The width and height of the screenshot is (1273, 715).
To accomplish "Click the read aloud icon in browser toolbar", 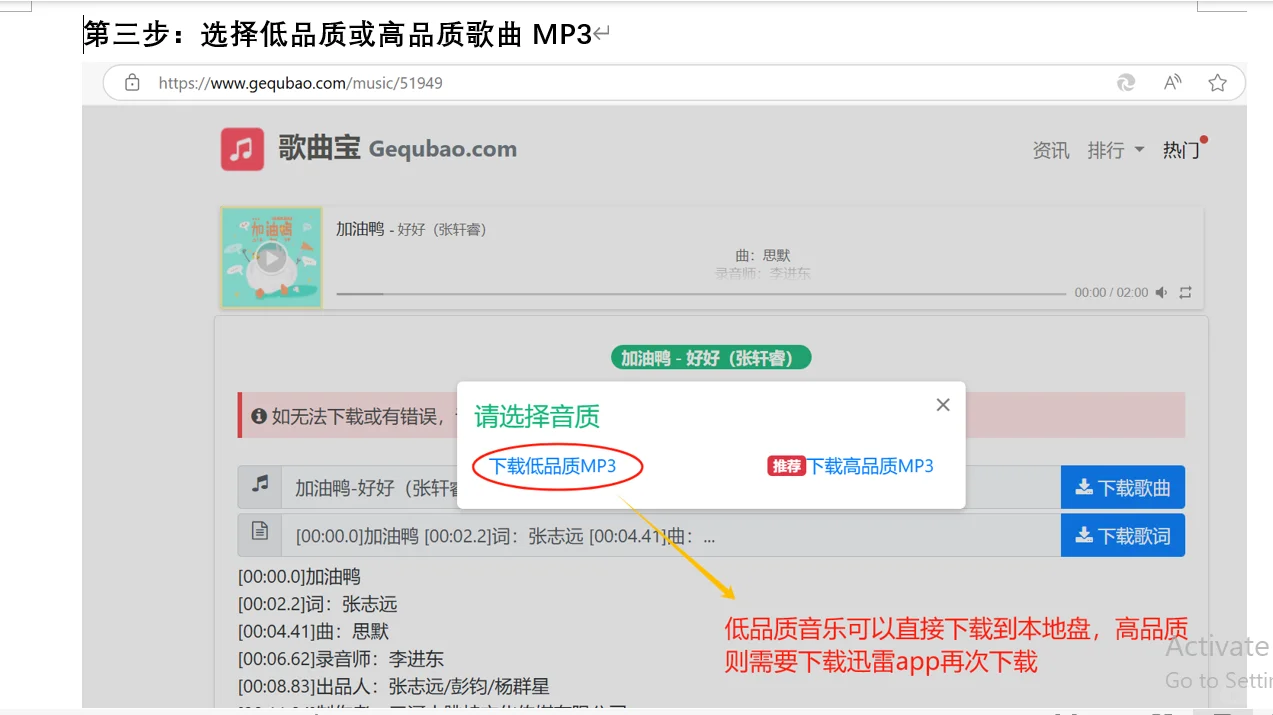I will [1171, 83].
